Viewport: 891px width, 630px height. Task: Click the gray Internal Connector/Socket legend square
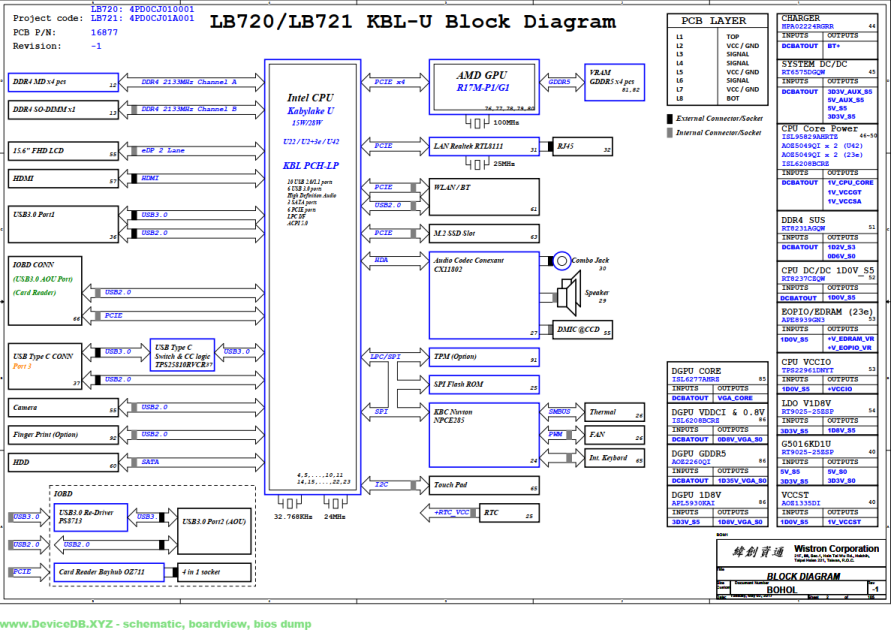[669, 132]
